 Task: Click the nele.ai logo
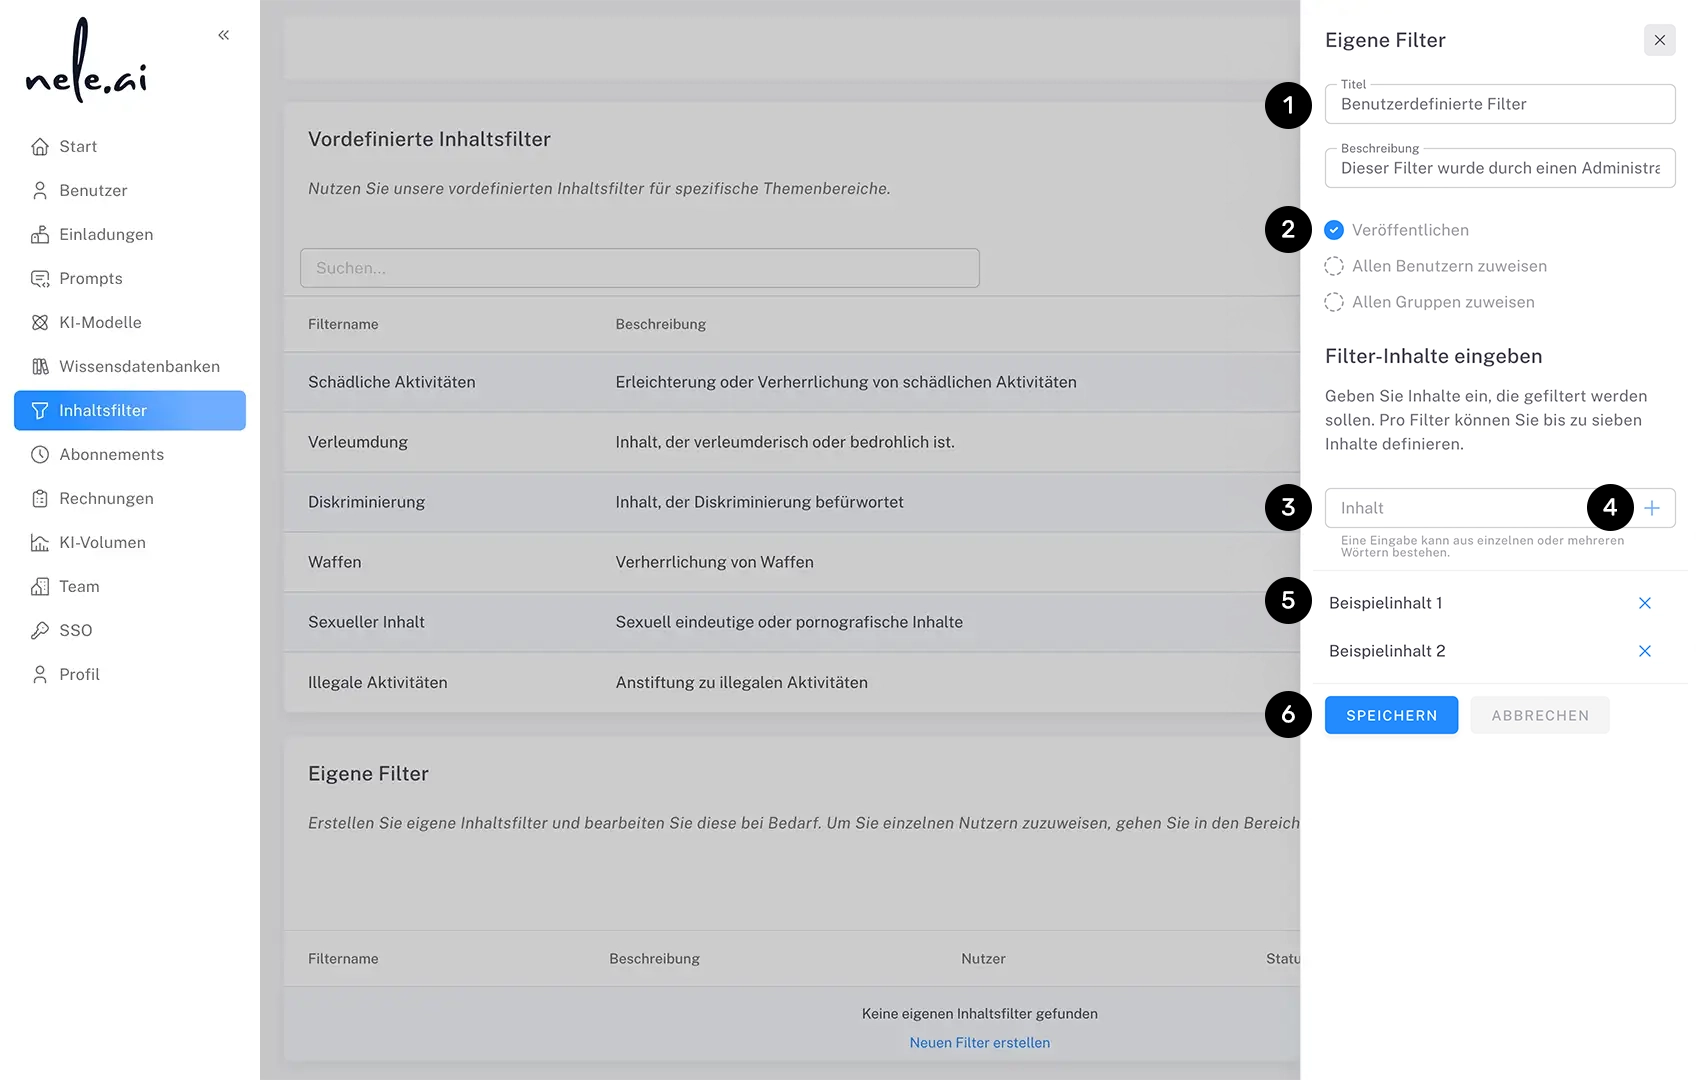pos(86,60)
